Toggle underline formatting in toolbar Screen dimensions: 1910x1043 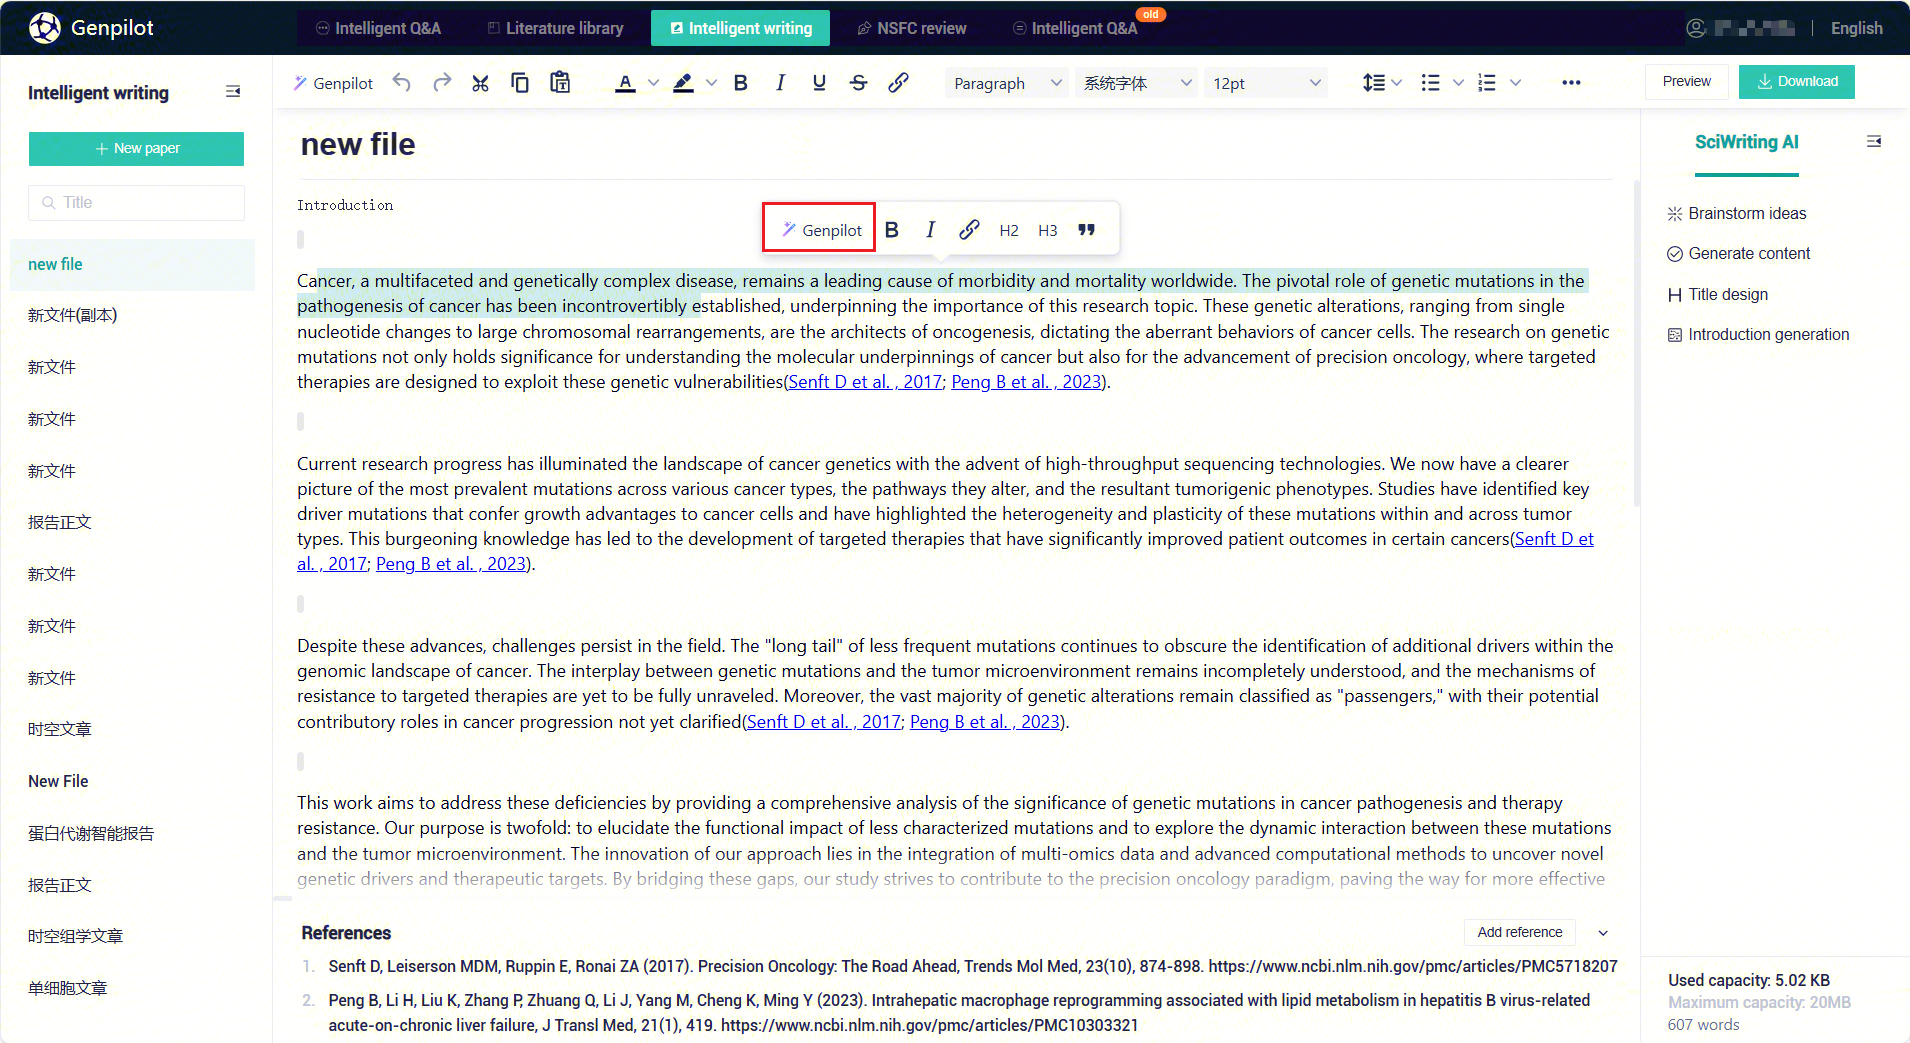click(x=819, y=83)
